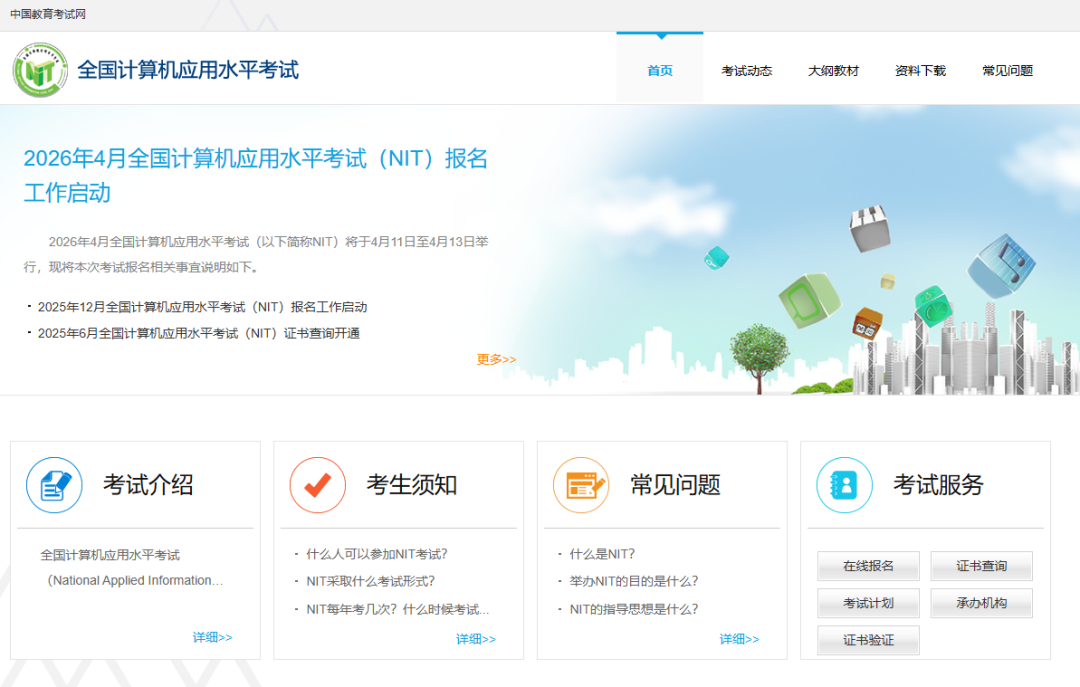The width and height of the screenshot is (1080, 687).
Task: Open the 考试动态 menu item
Action: pos(747,70)
